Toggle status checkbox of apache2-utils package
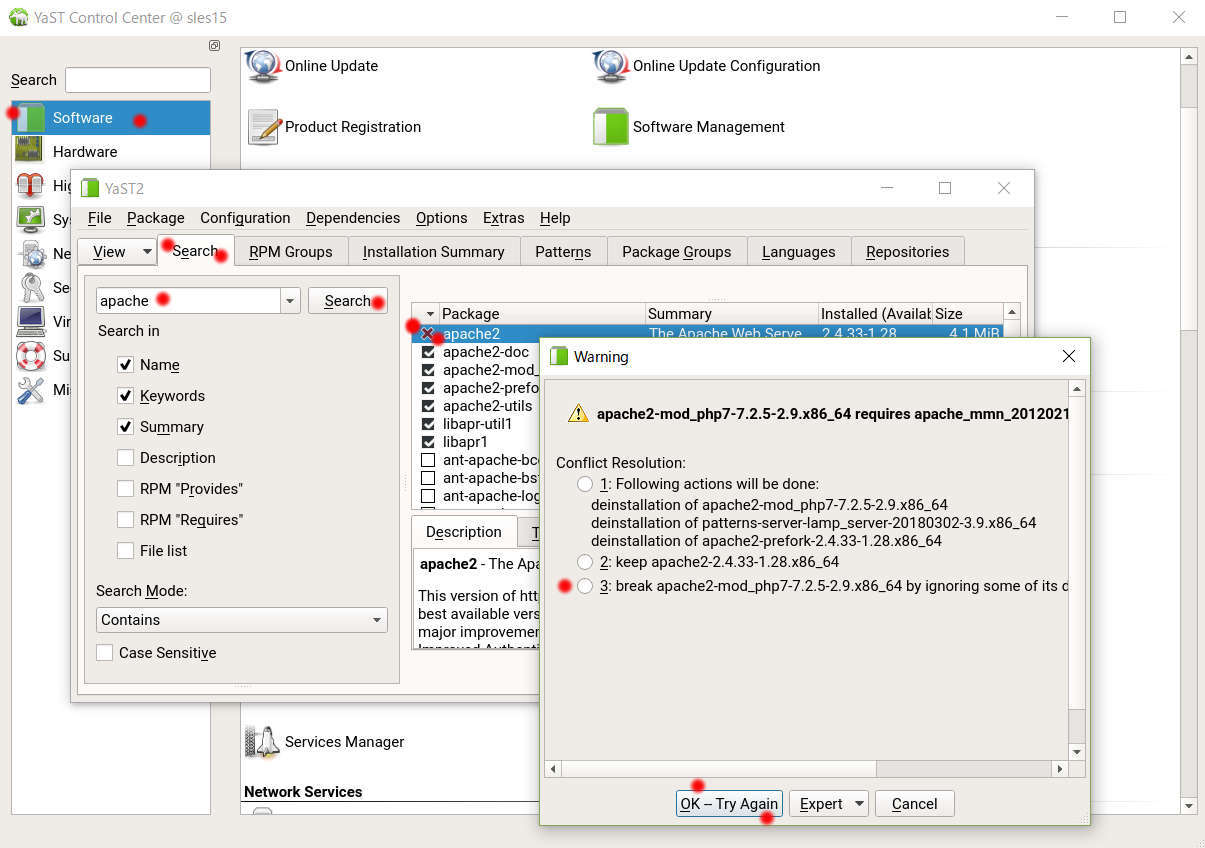Viewport: 1205px width, 848px height. tap(428, 406)
